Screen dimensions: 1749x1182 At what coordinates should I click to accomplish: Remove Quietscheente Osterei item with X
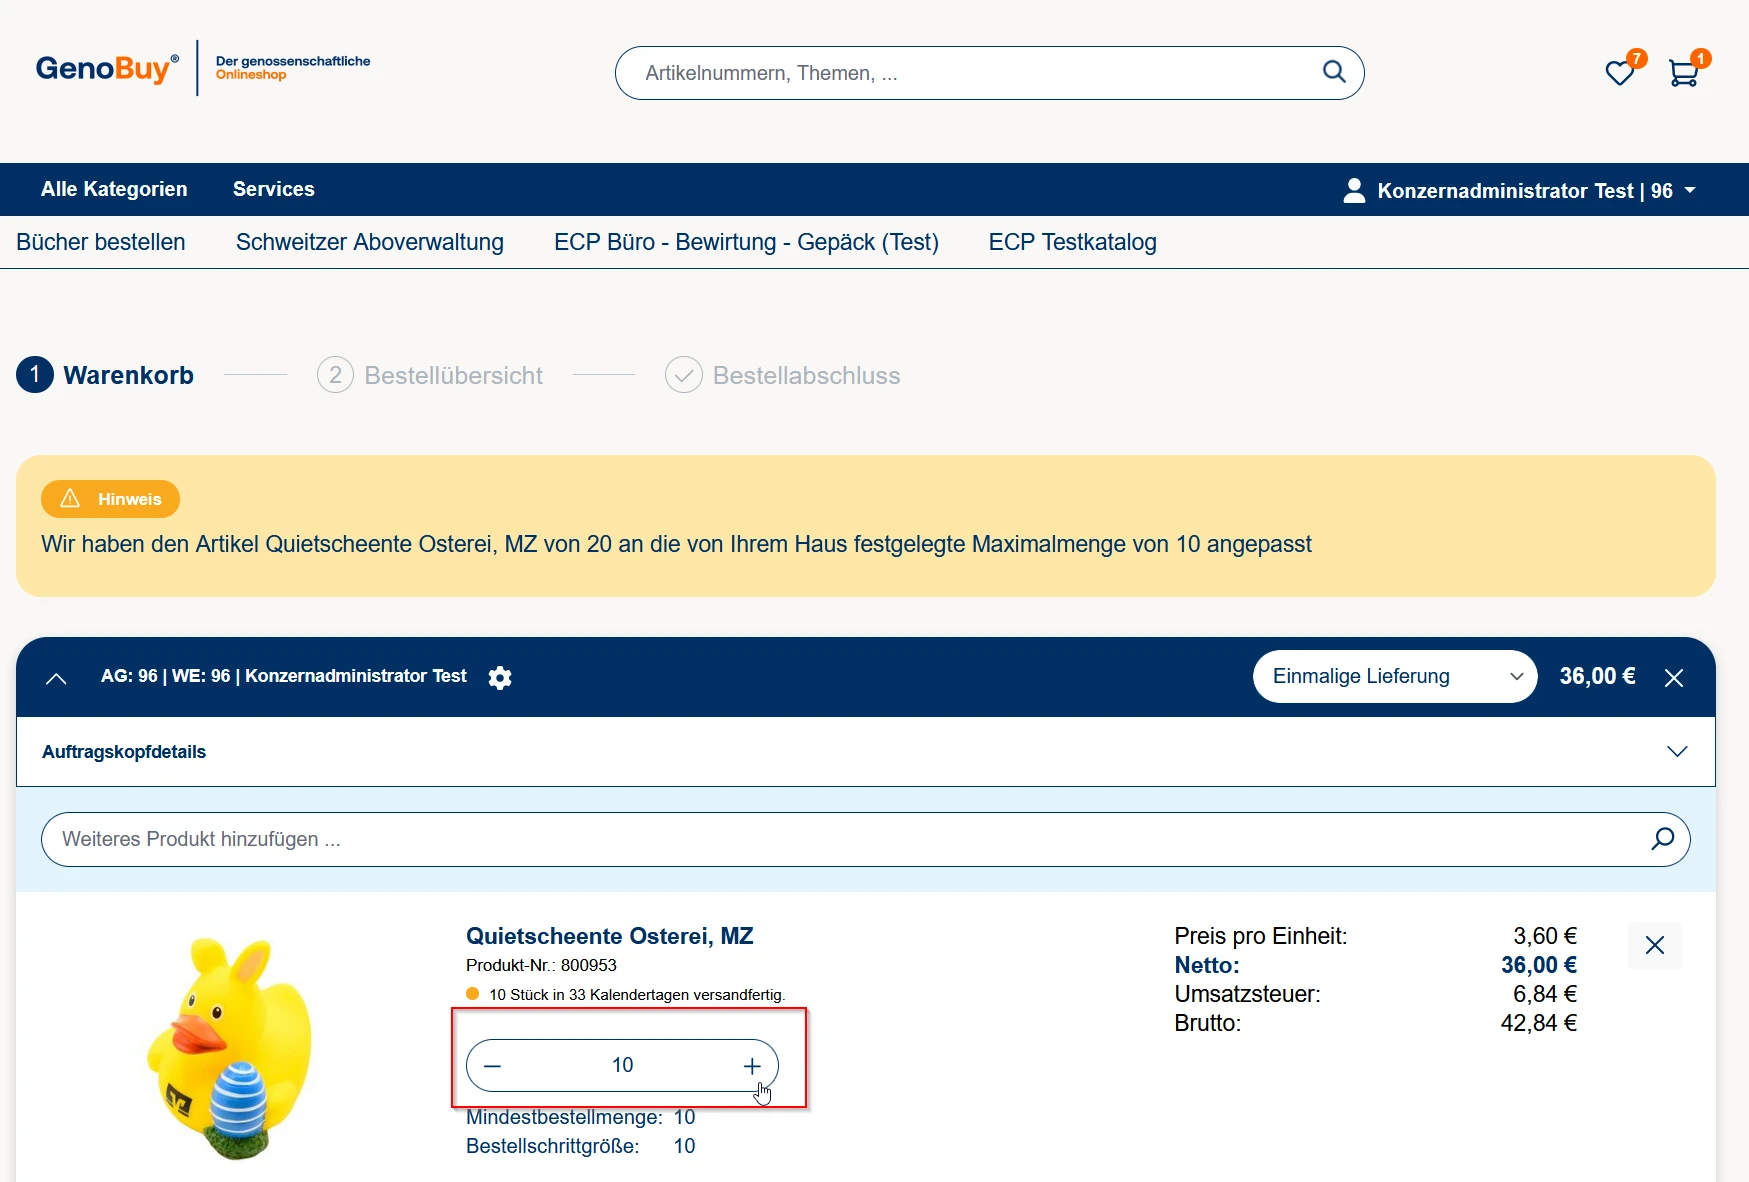(1654, 945)
